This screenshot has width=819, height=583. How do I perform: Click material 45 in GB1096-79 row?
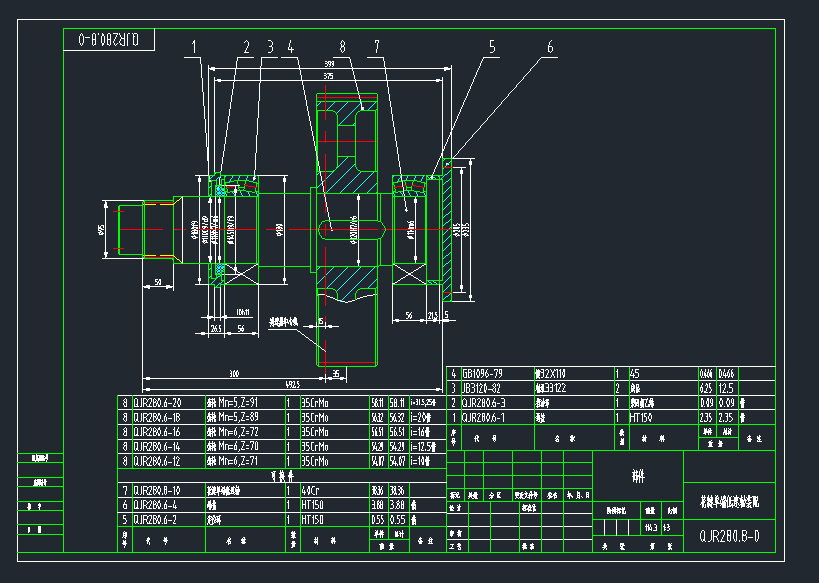(635, 374)
